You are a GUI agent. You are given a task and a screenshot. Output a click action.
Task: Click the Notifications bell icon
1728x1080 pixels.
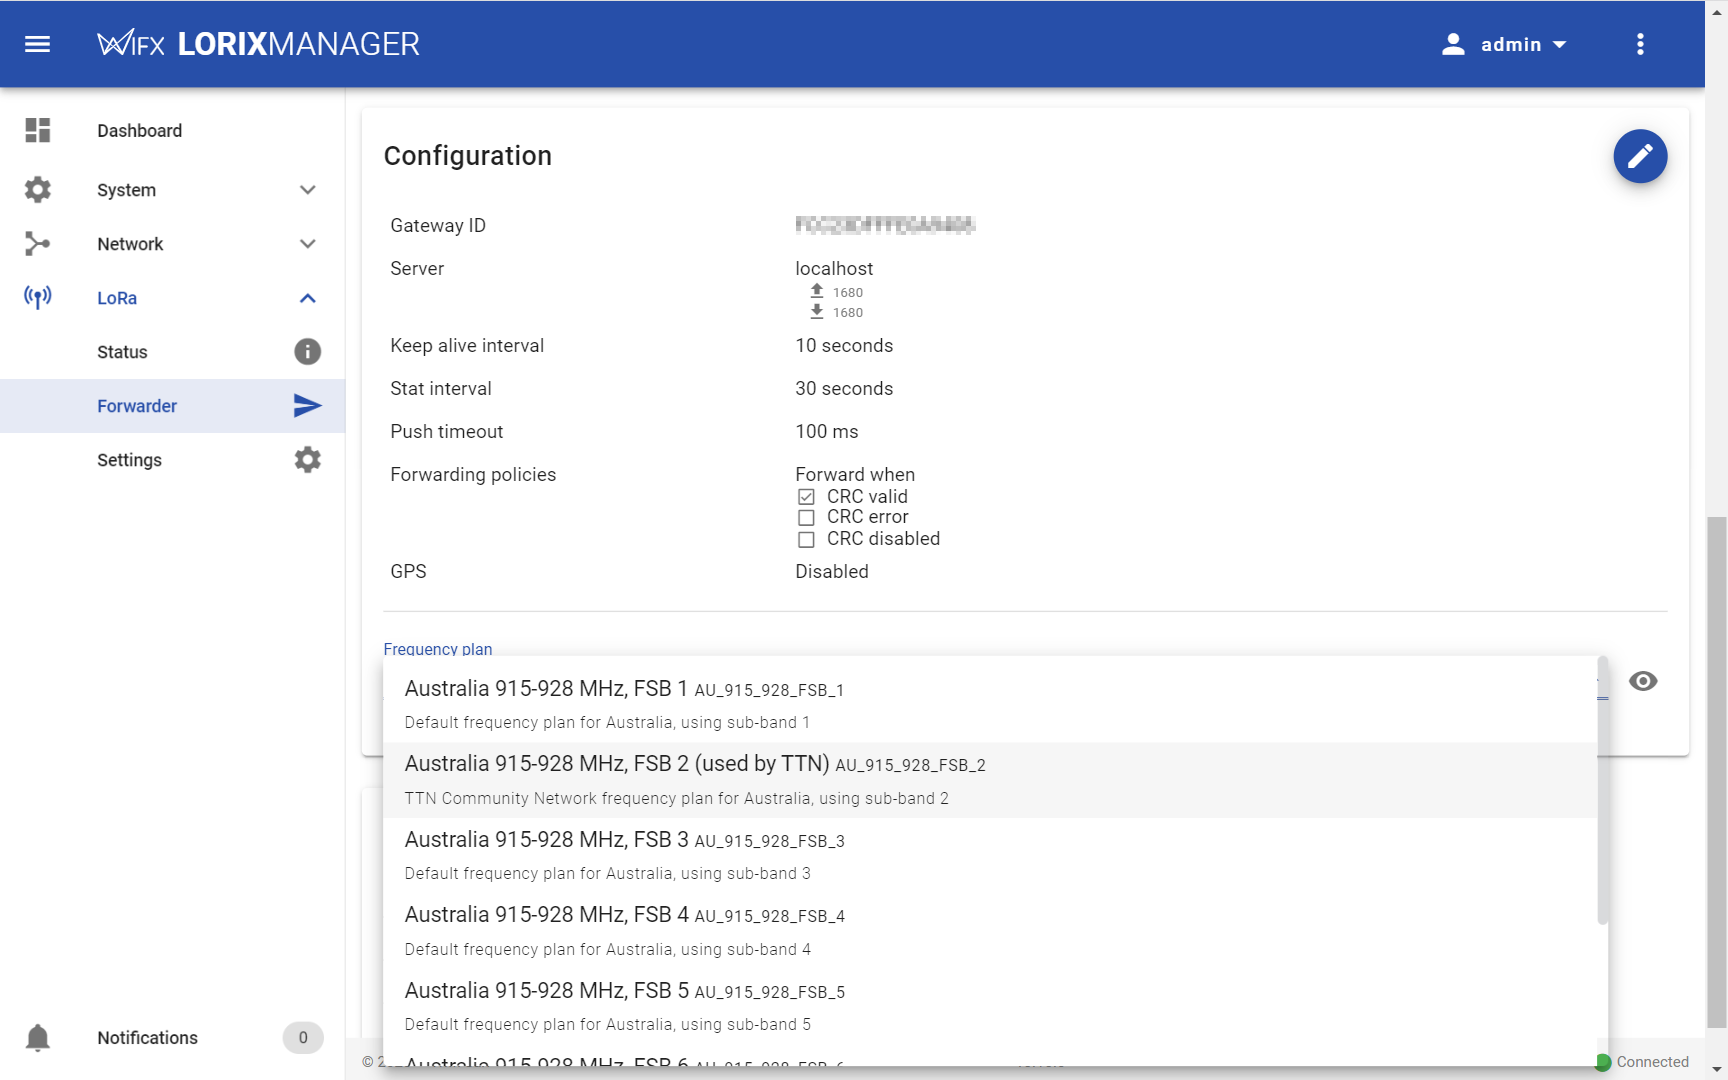38,1038
